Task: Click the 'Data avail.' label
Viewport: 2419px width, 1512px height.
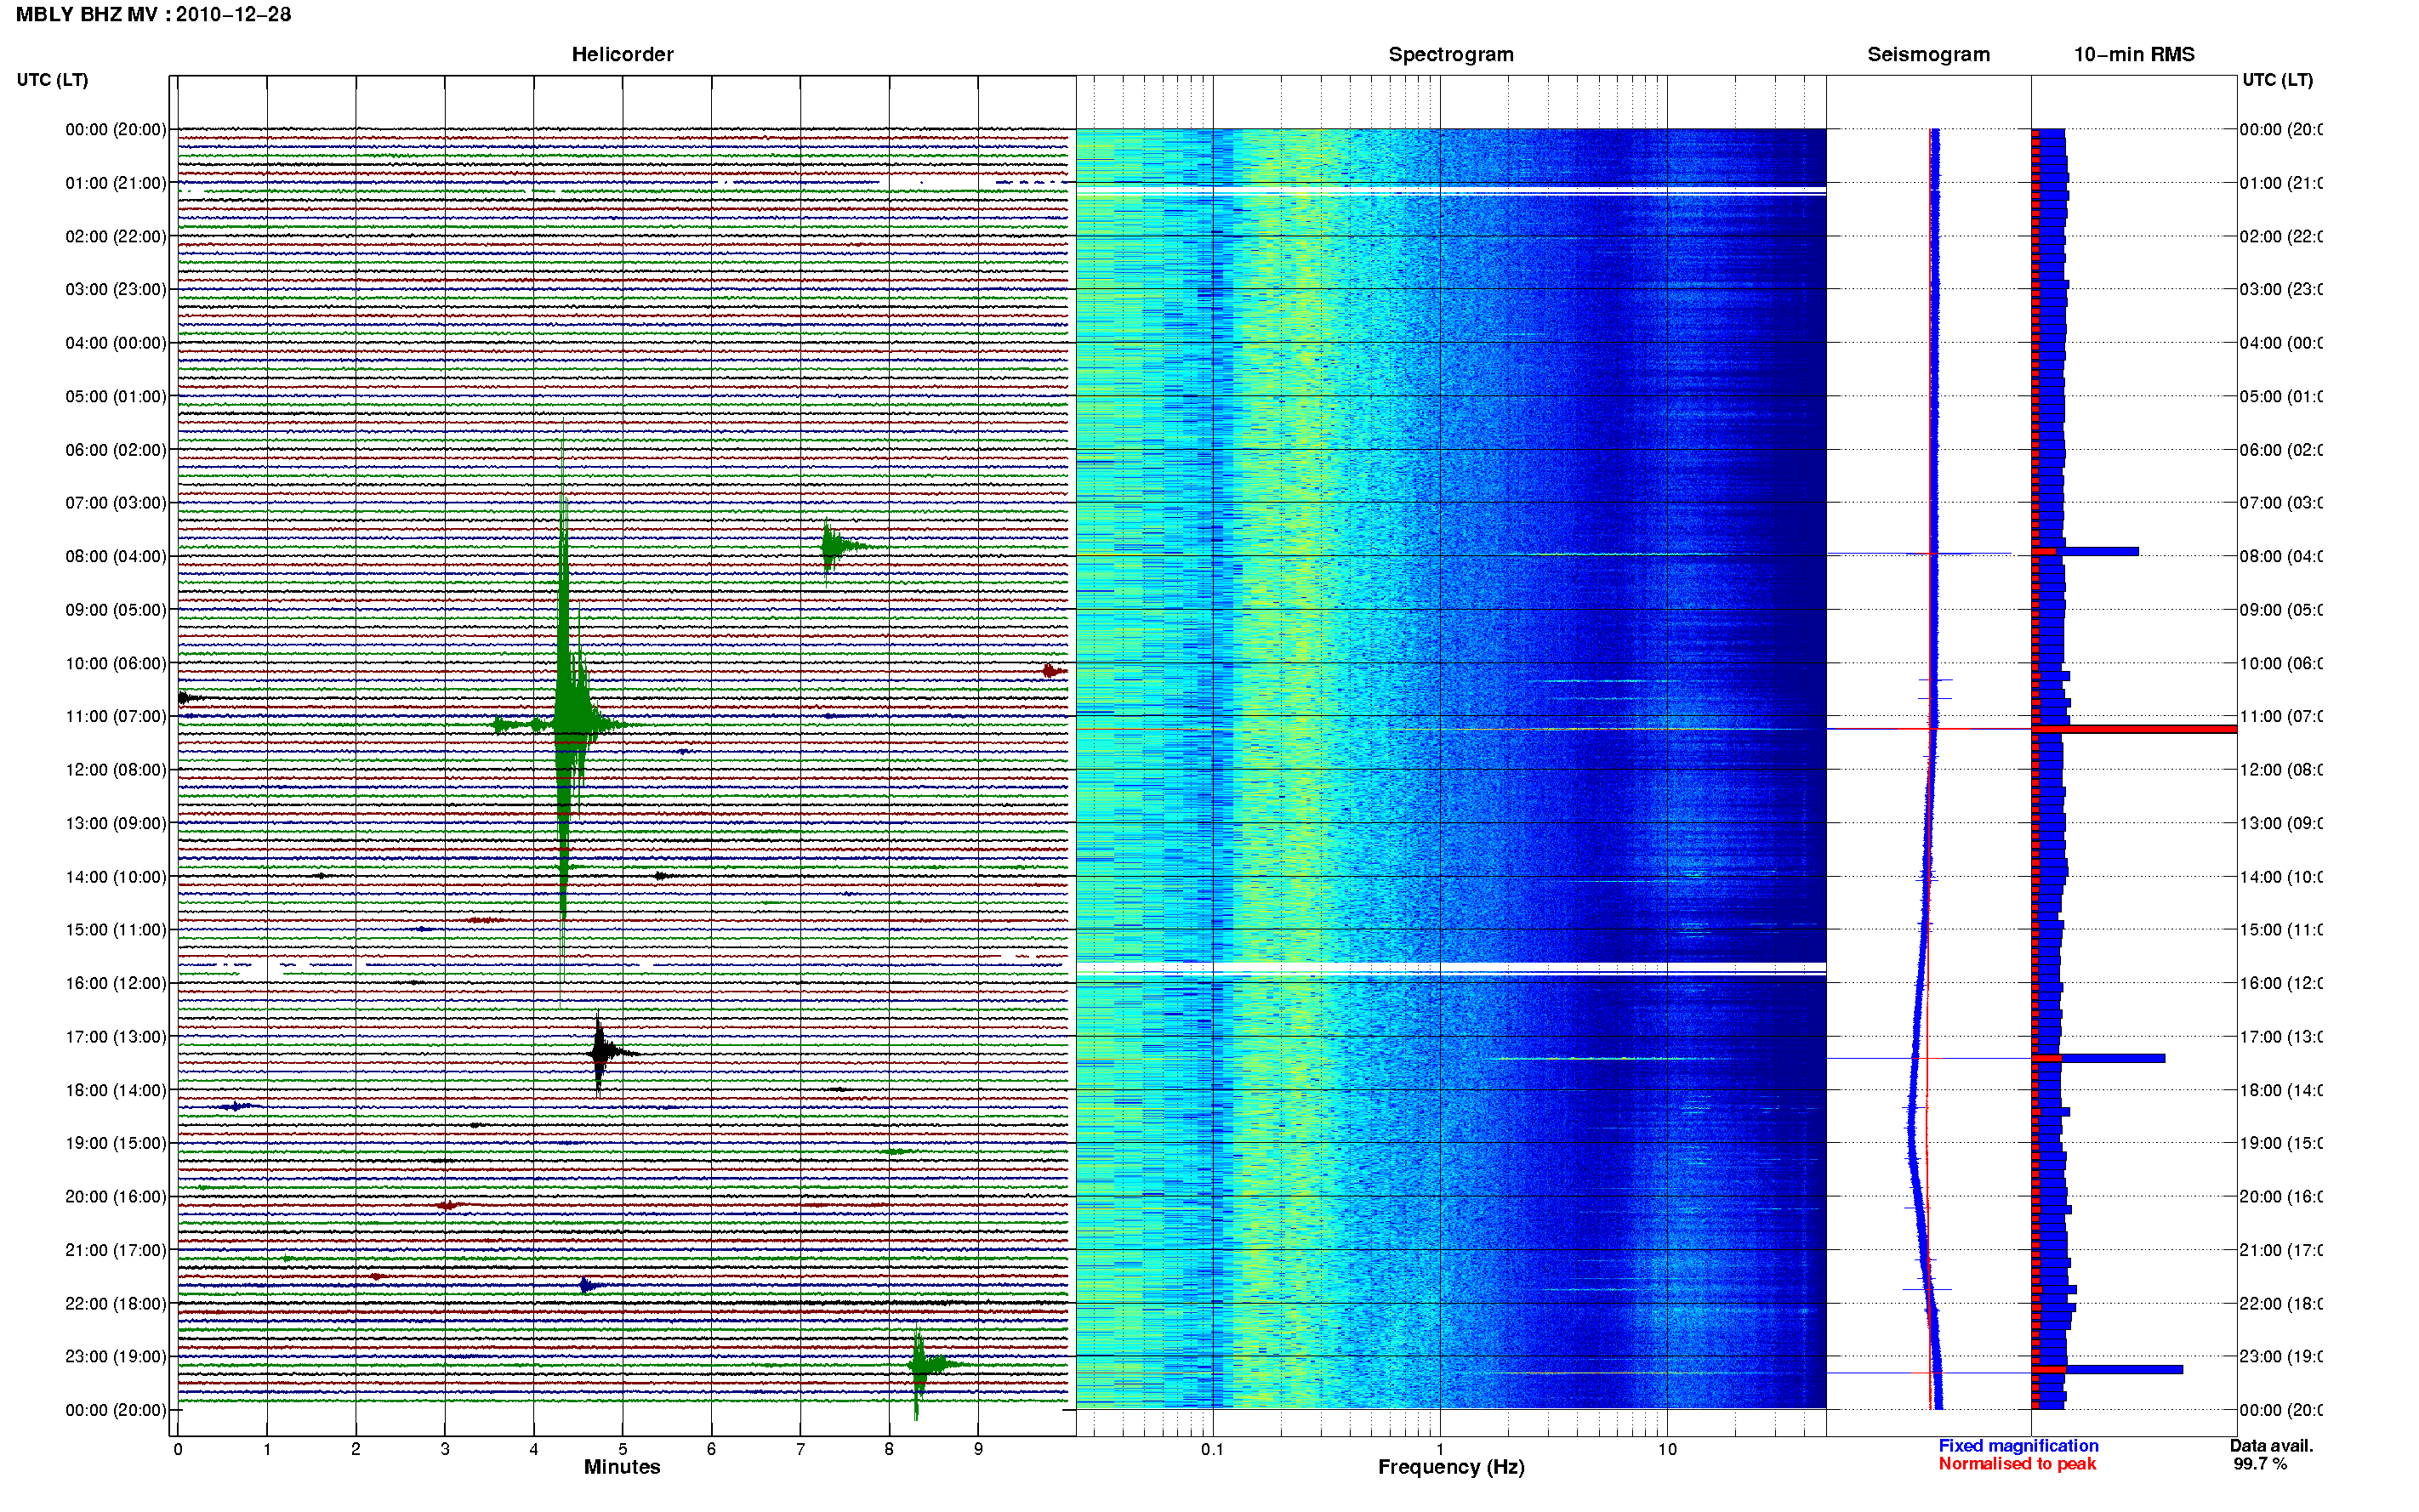Action: (2271, 1446)
